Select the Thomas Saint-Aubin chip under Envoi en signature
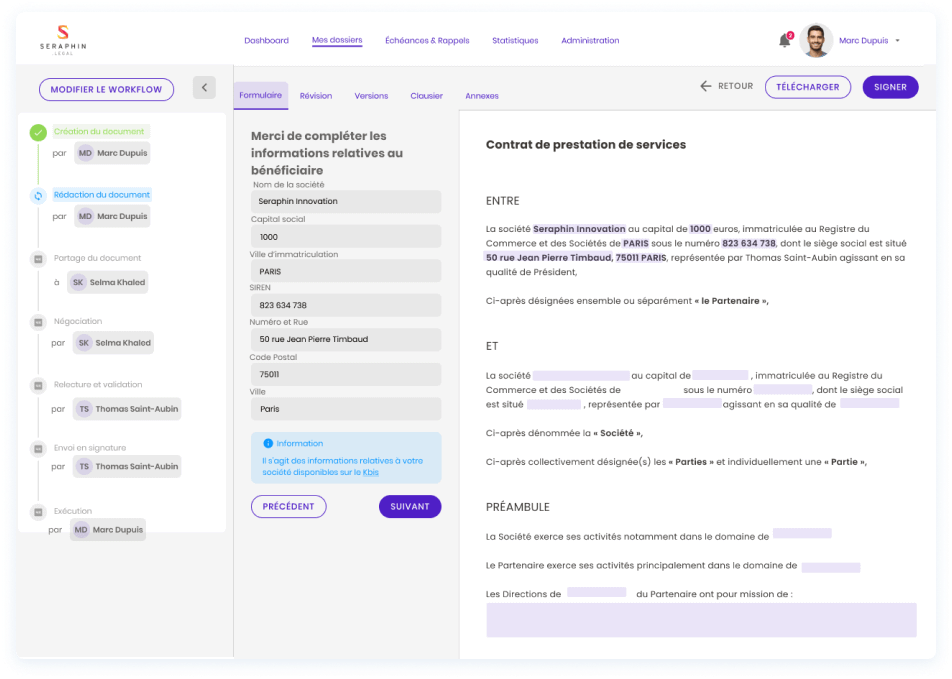This screenshot has height=679, width=952. (127, 466)
